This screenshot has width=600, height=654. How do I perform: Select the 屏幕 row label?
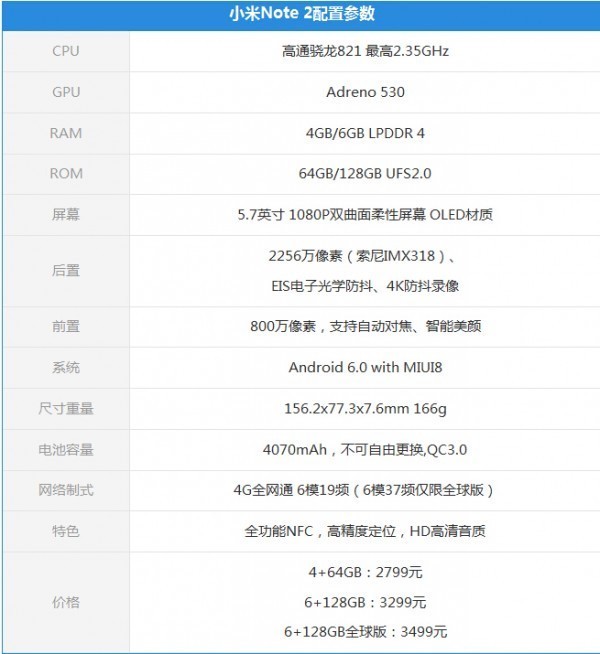click(66, 214)
